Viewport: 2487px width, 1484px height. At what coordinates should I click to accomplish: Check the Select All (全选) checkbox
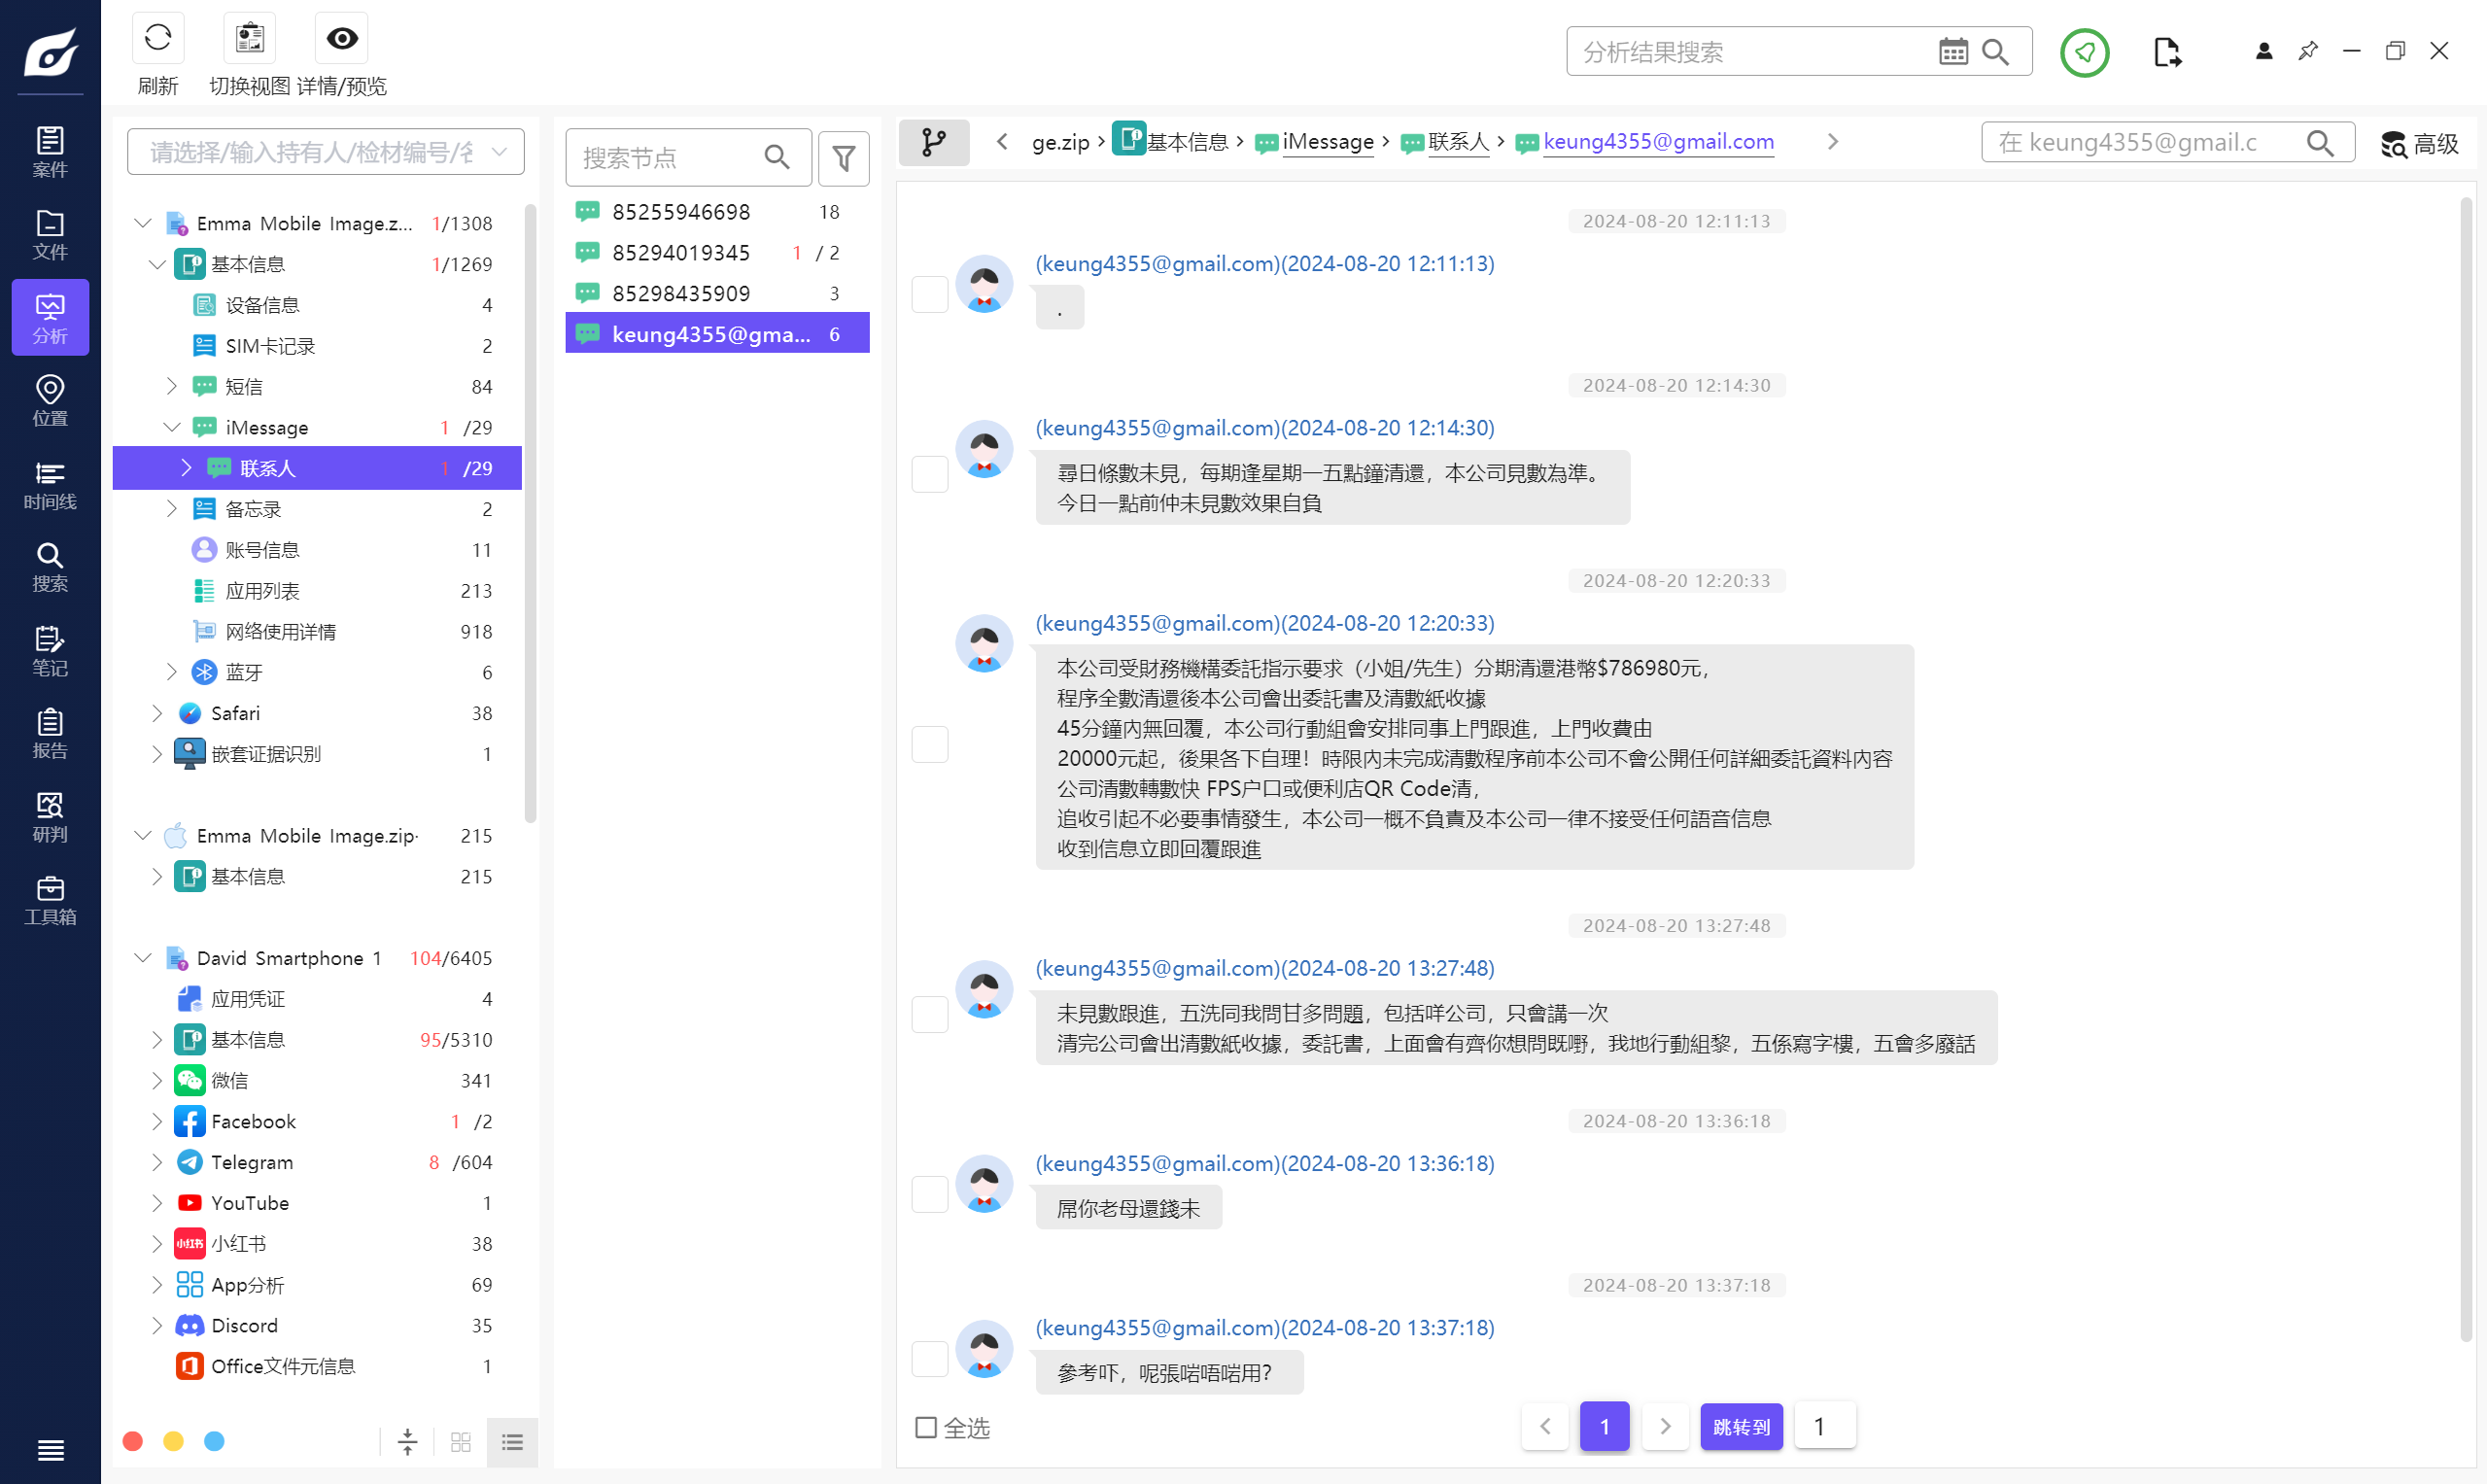coord(926,1427)
